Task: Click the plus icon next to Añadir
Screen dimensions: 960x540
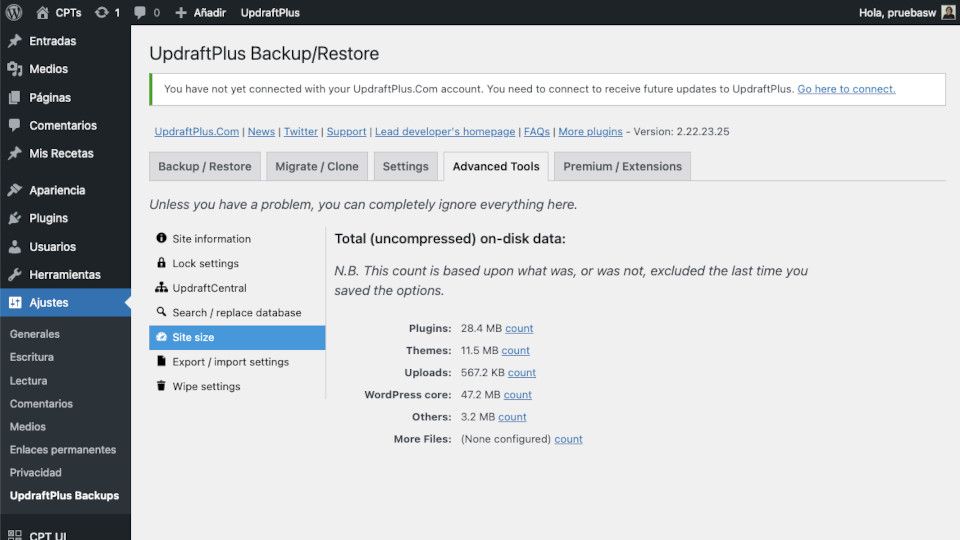Action: click(181, 12)
